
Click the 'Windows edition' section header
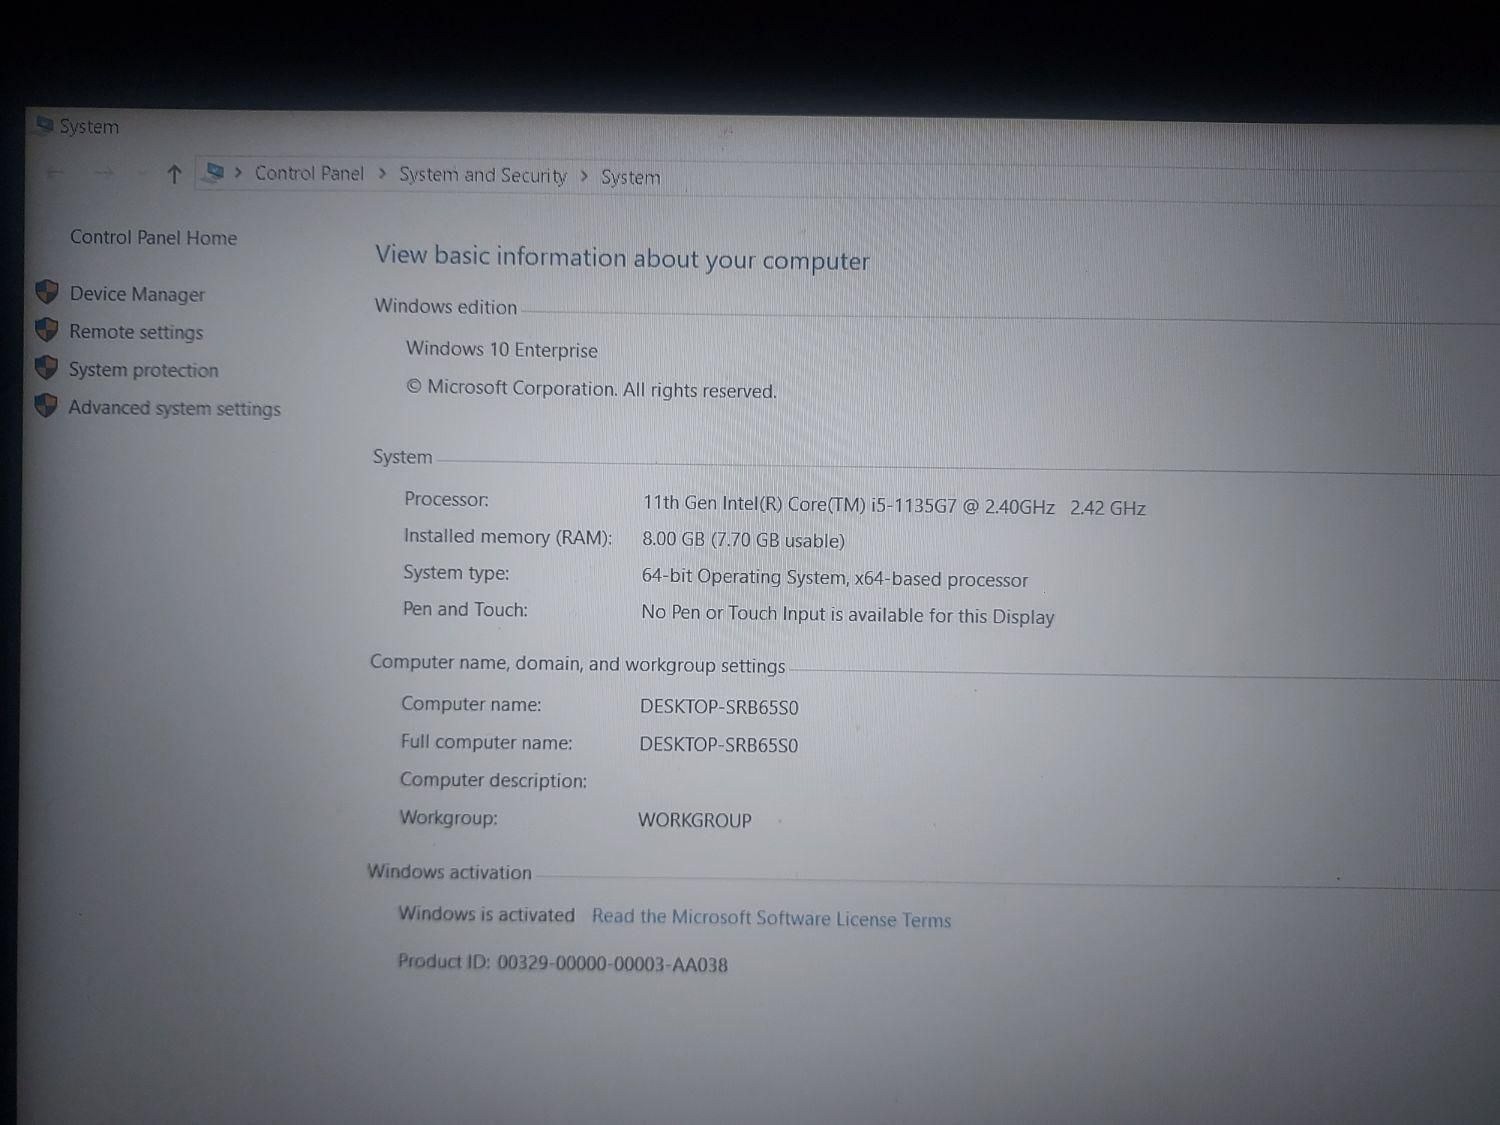click(445, 307)
